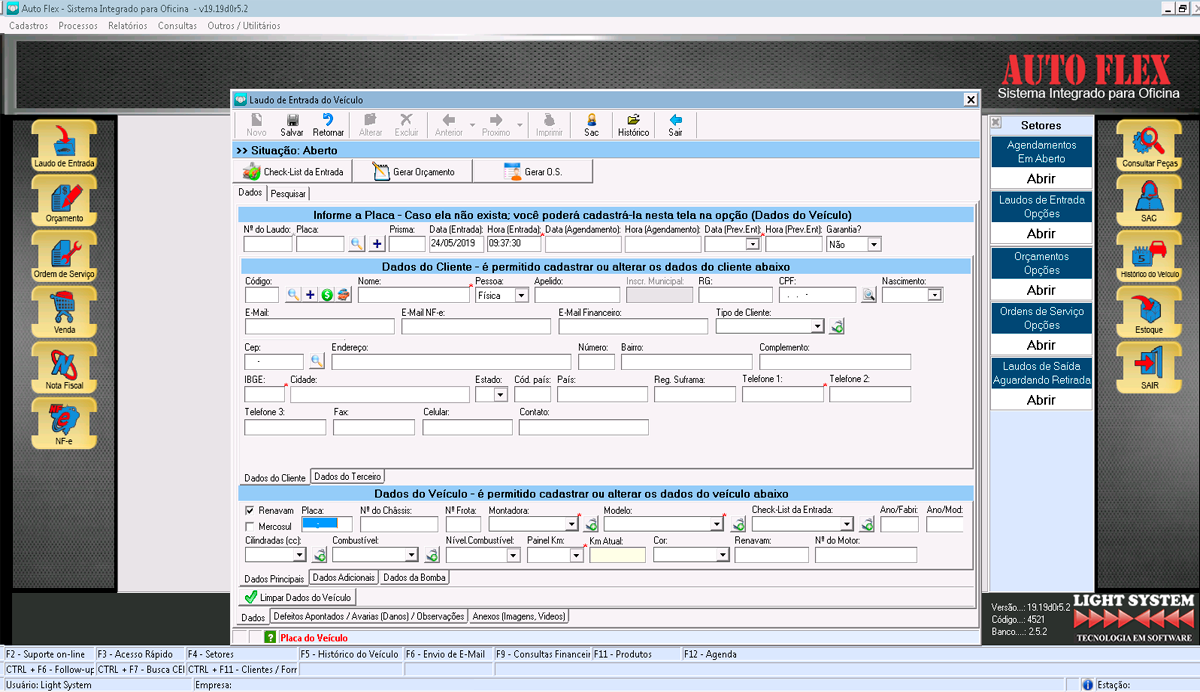Click the Check-List da Entrada button

coord(293,171)
